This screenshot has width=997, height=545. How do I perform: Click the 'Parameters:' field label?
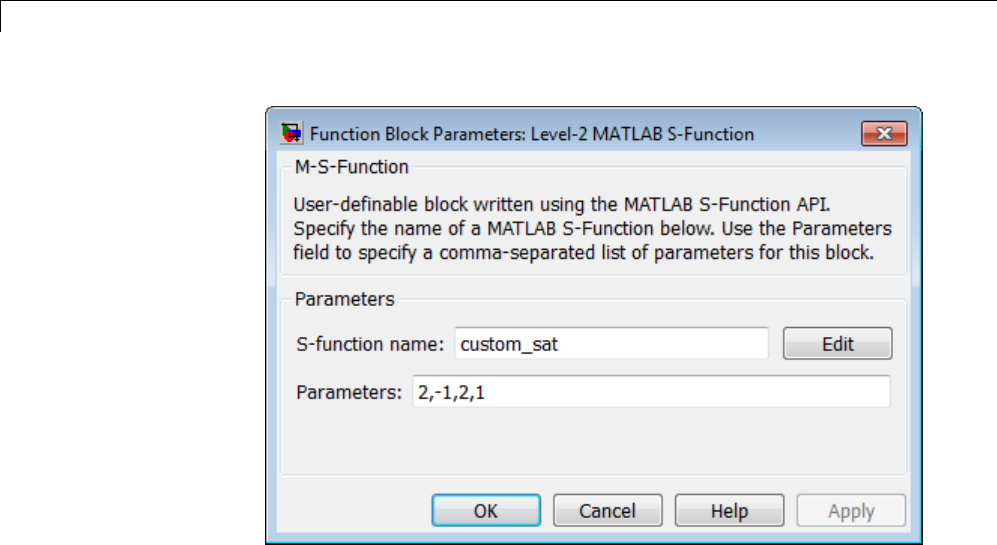[x=348, y=392]
